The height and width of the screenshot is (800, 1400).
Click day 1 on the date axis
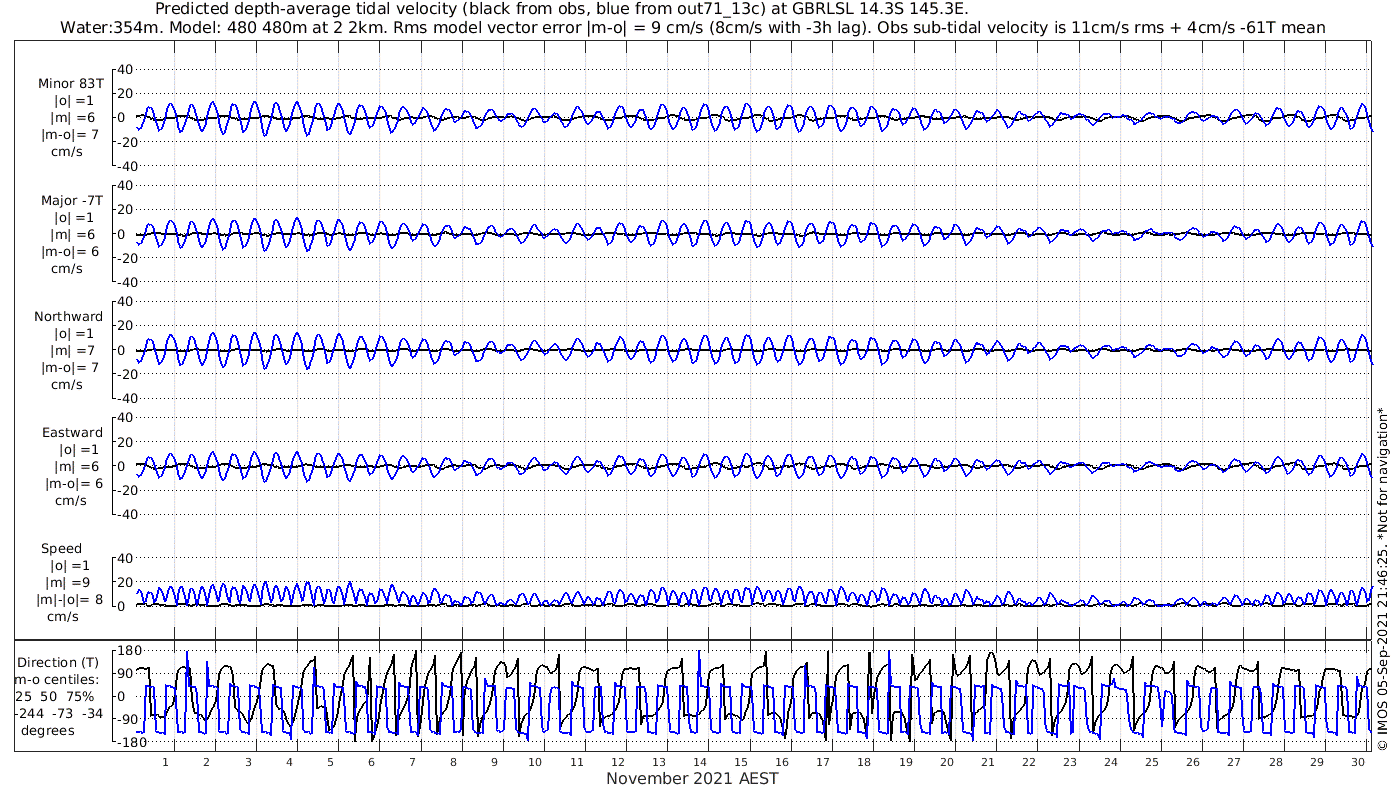coord(165,762)
